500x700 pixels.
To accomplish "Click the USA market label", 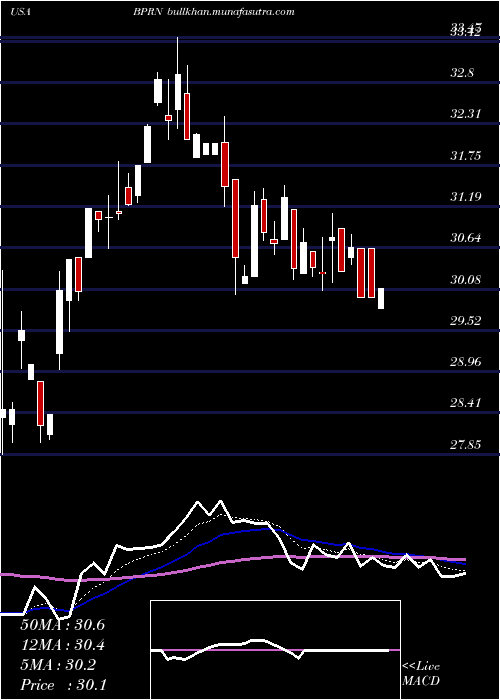I will pos(20,12).
